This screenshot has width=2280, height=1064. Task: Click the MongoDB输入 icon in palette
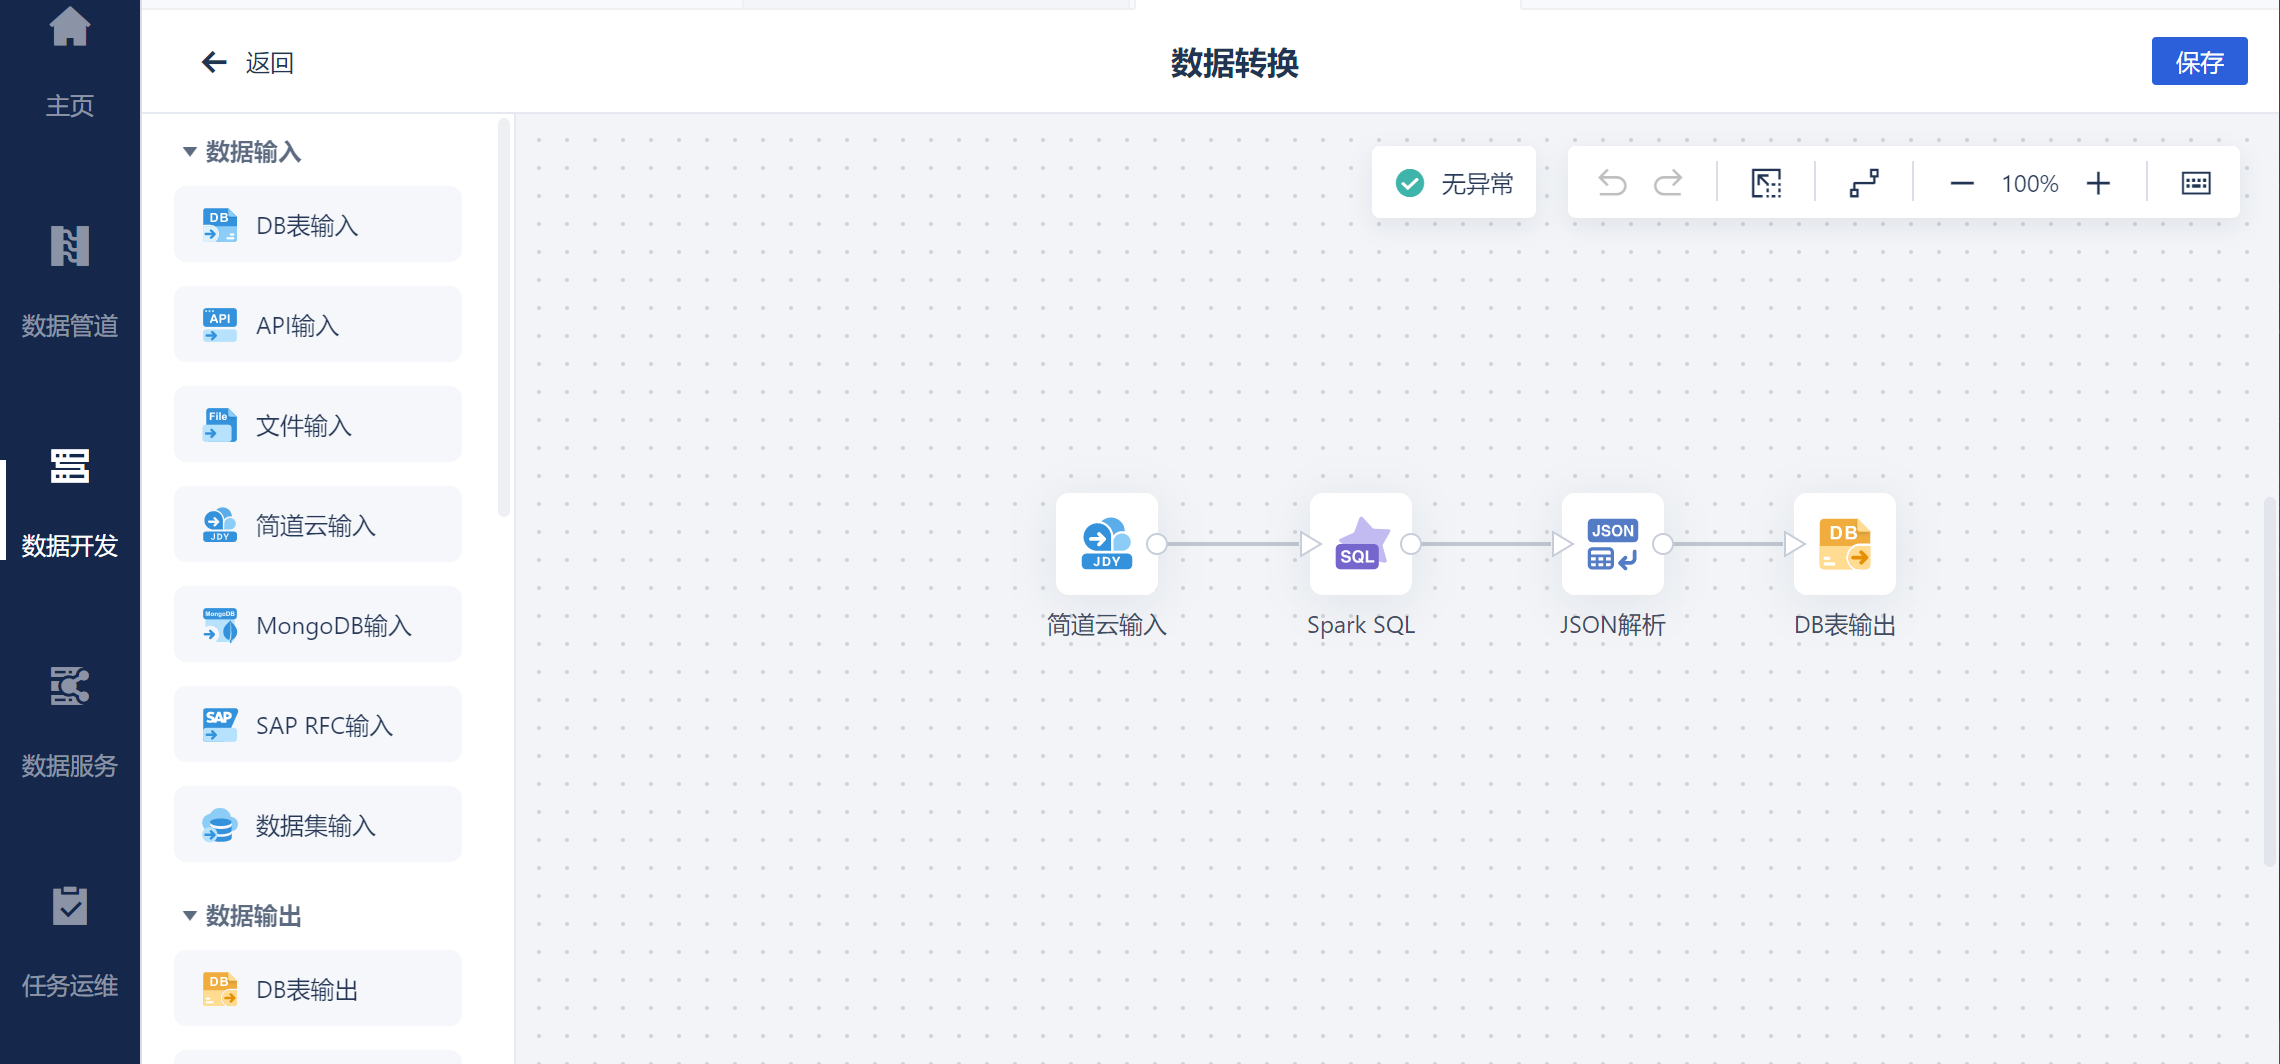tap(220, 625)
